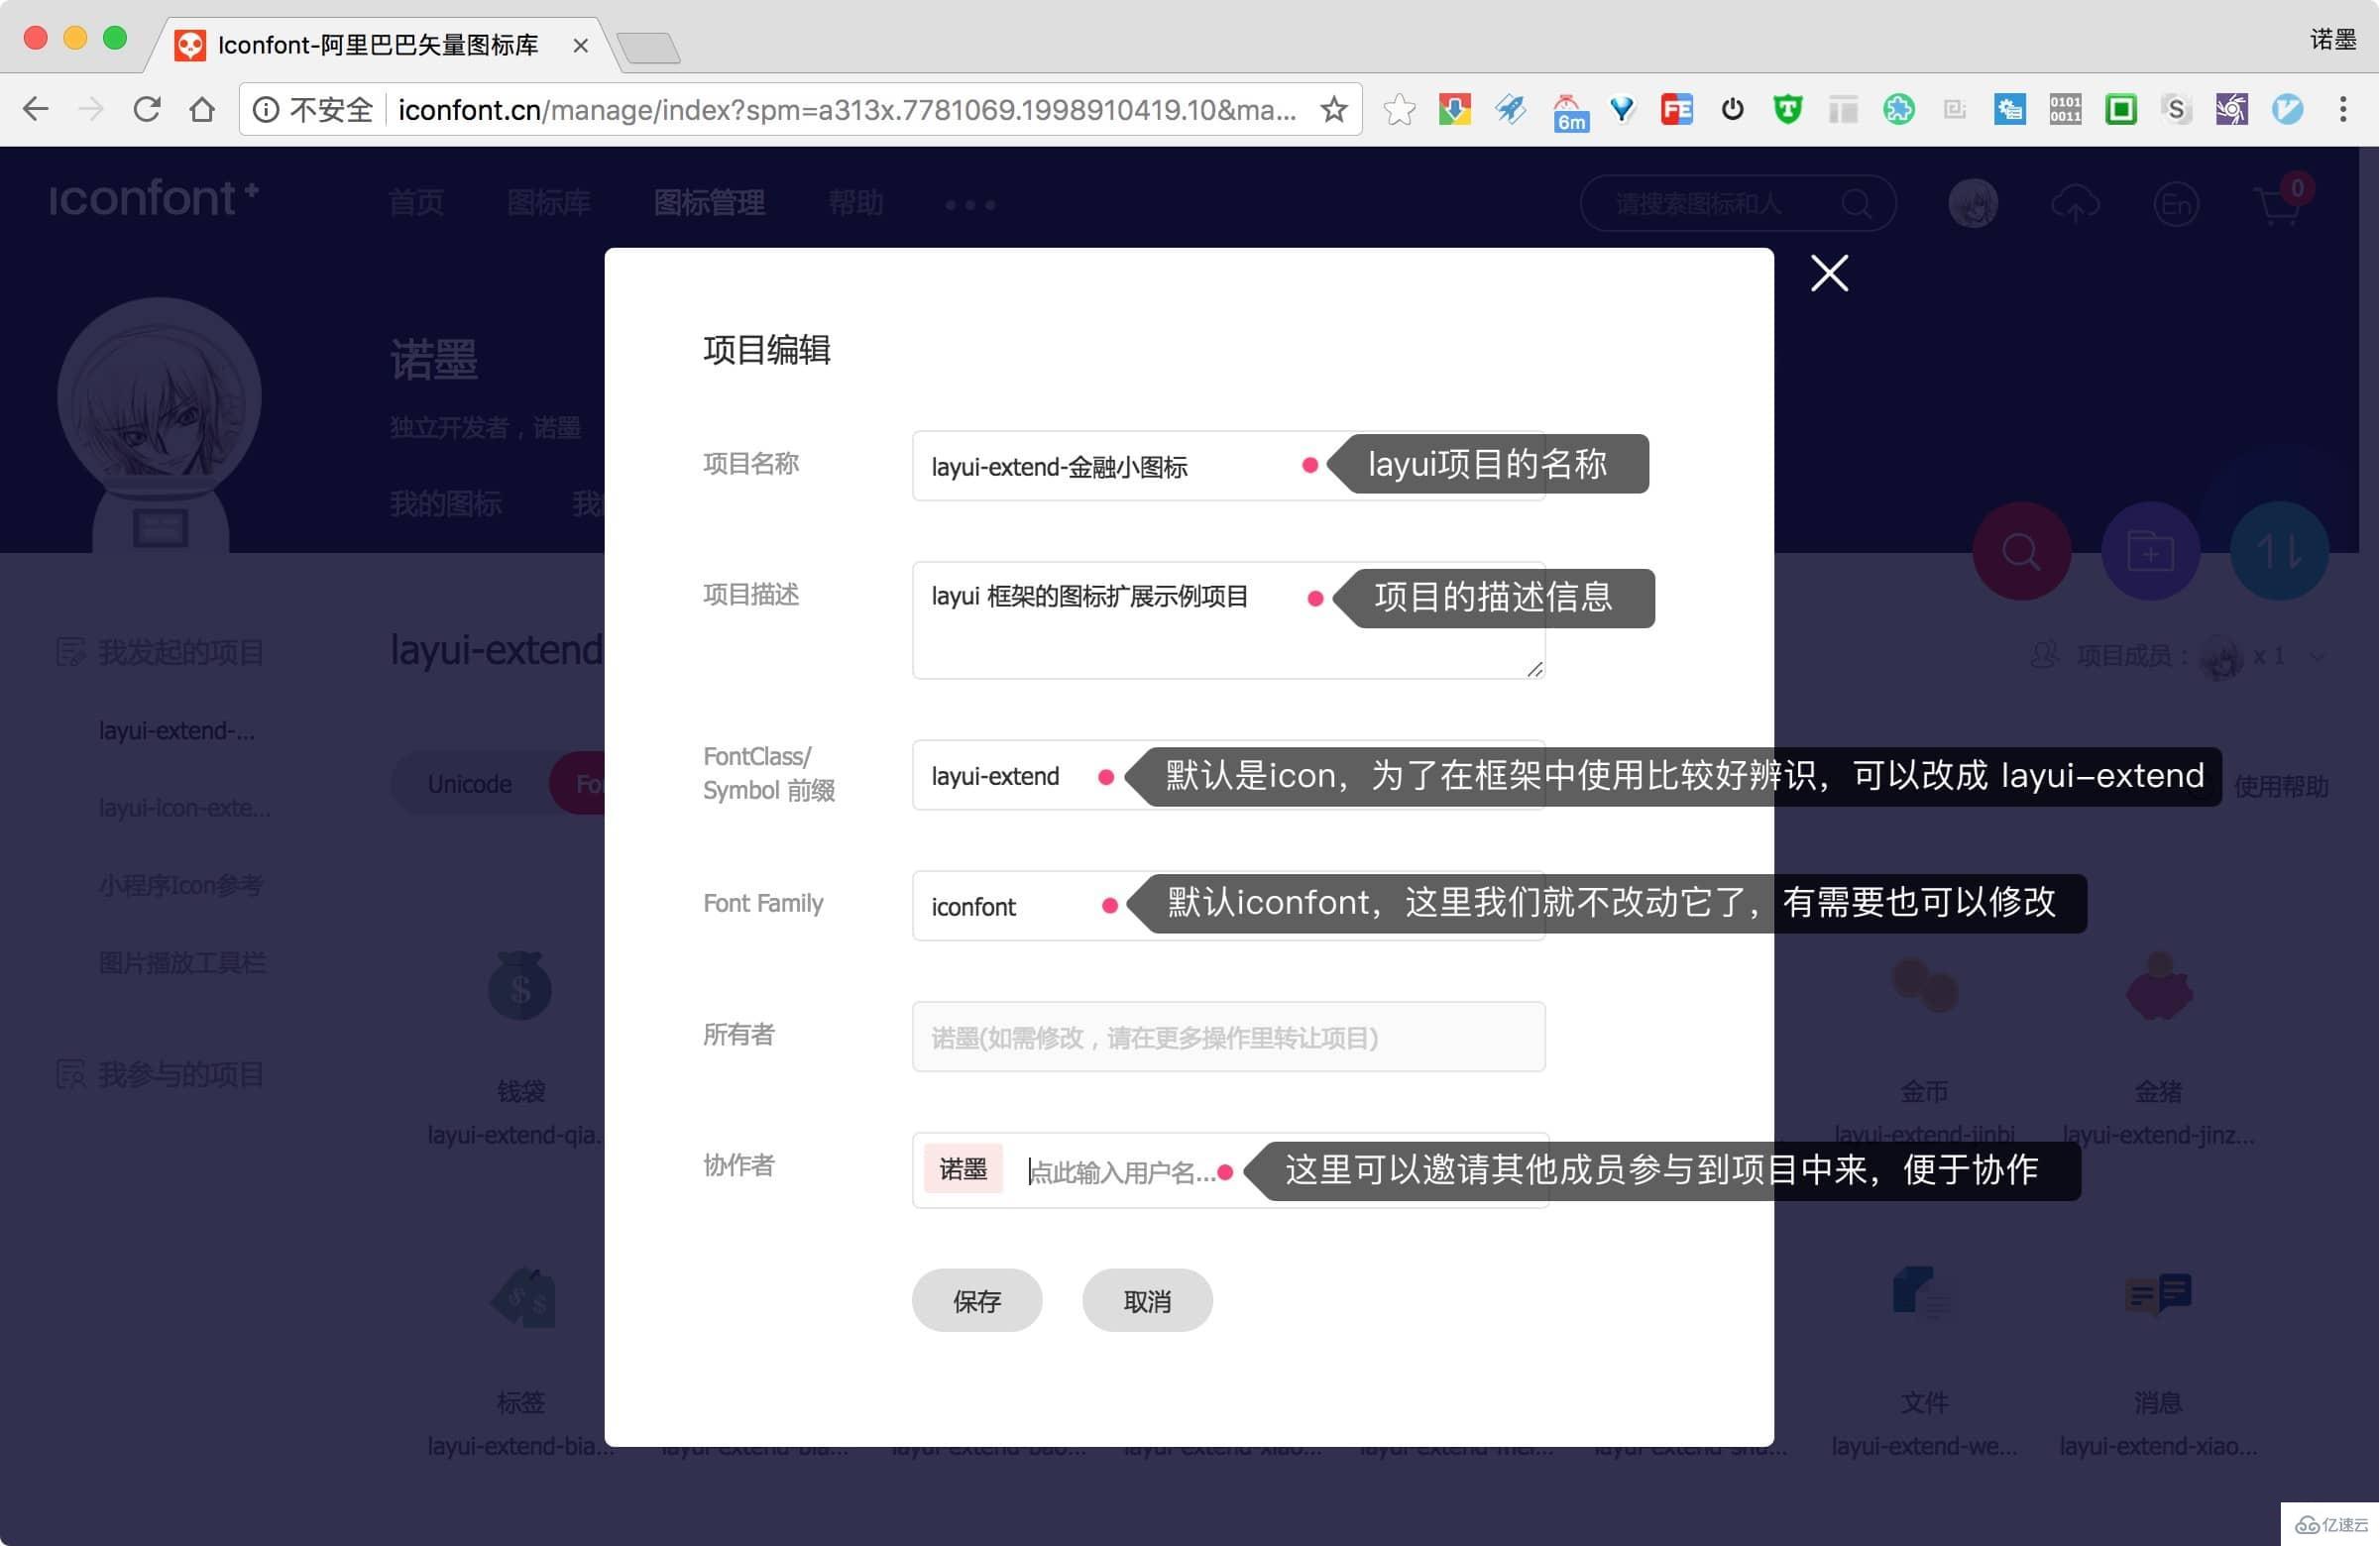Open the shopping cart icon
The height and width of the screenshot is (1546, 2380).
click(2278, 206)
